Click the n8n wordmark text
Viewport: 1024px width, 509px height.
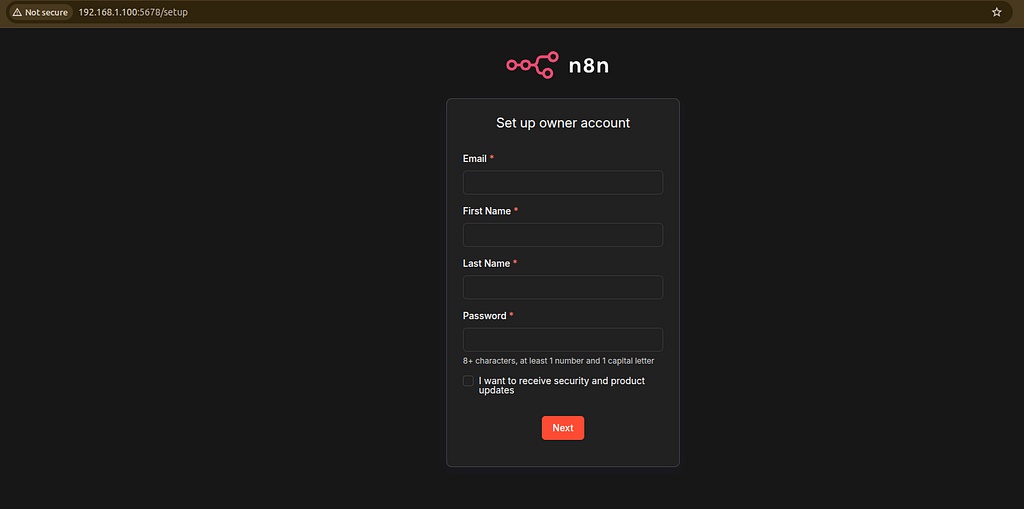(x=588, y=65)
